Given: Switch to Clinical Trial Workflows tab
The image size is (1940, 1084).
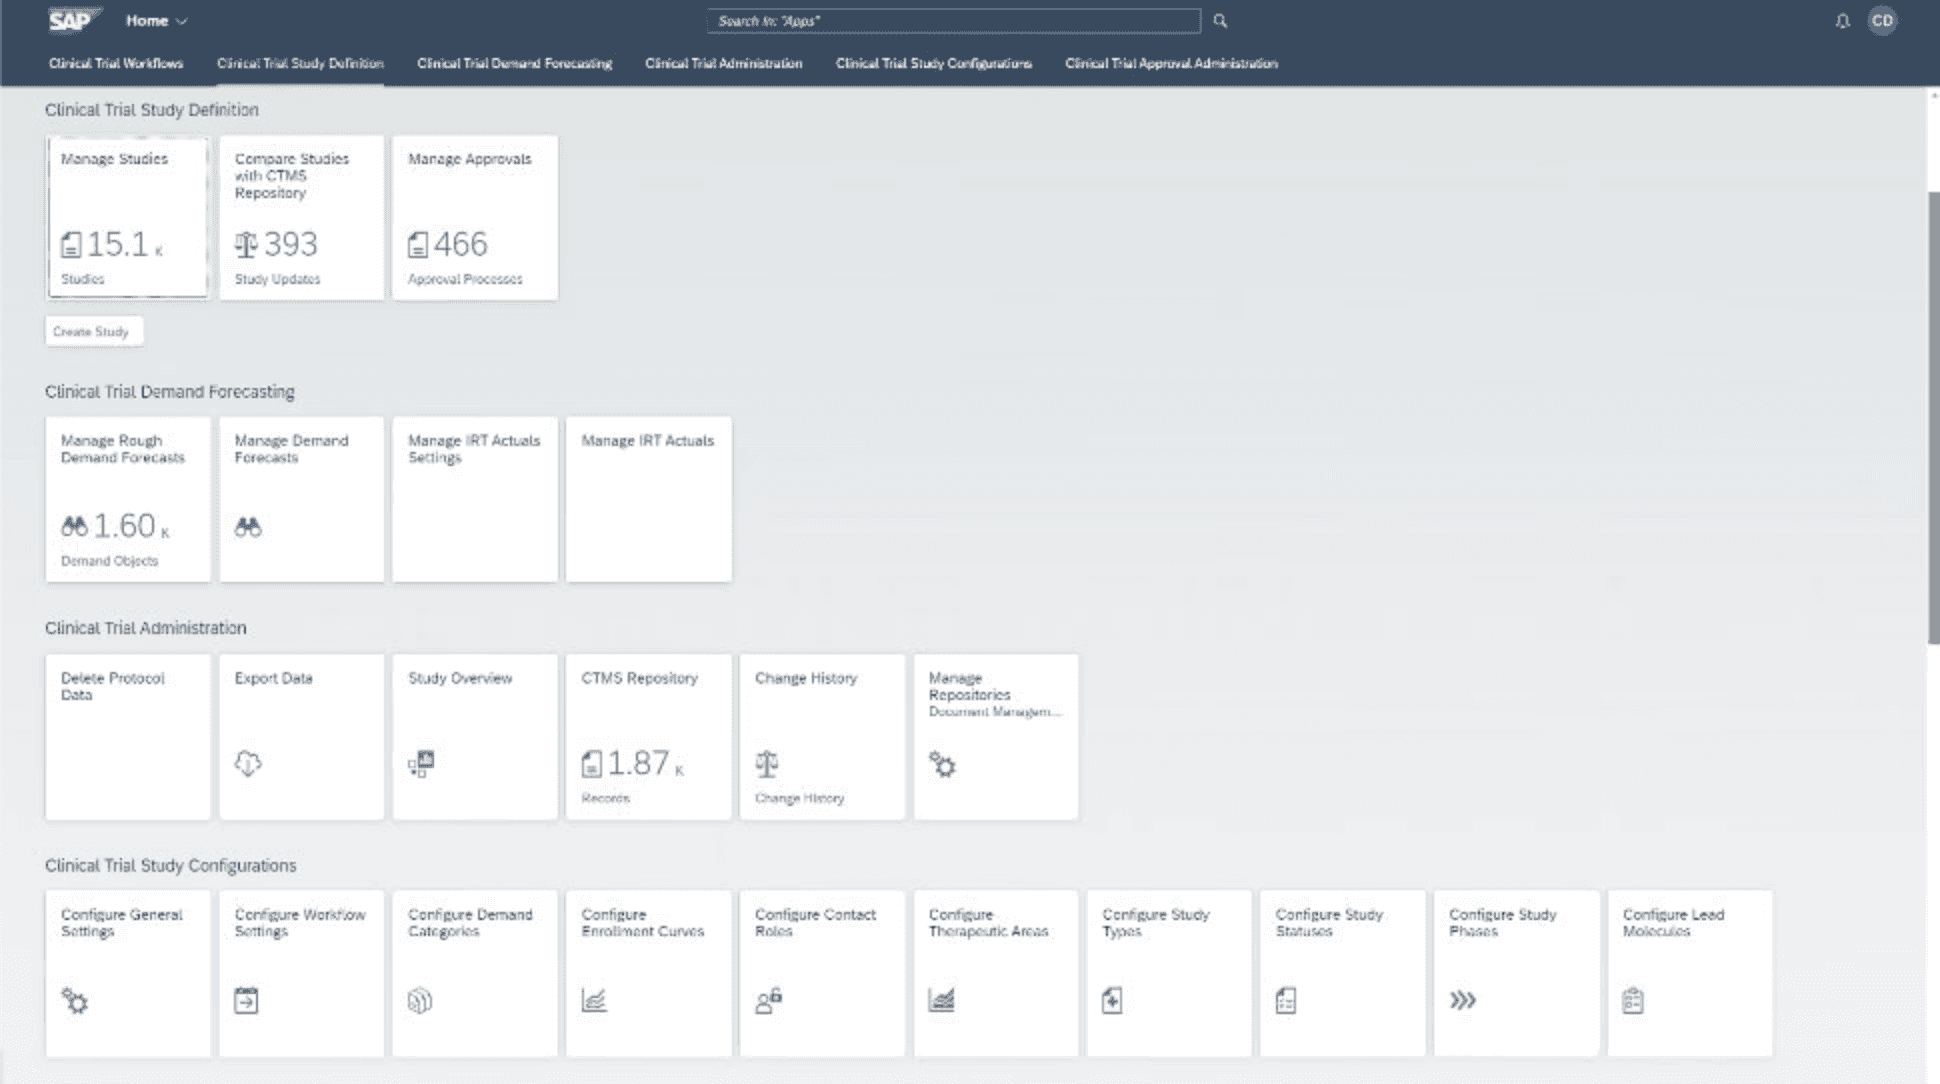Looking at the screenshot, I should 116,63.
